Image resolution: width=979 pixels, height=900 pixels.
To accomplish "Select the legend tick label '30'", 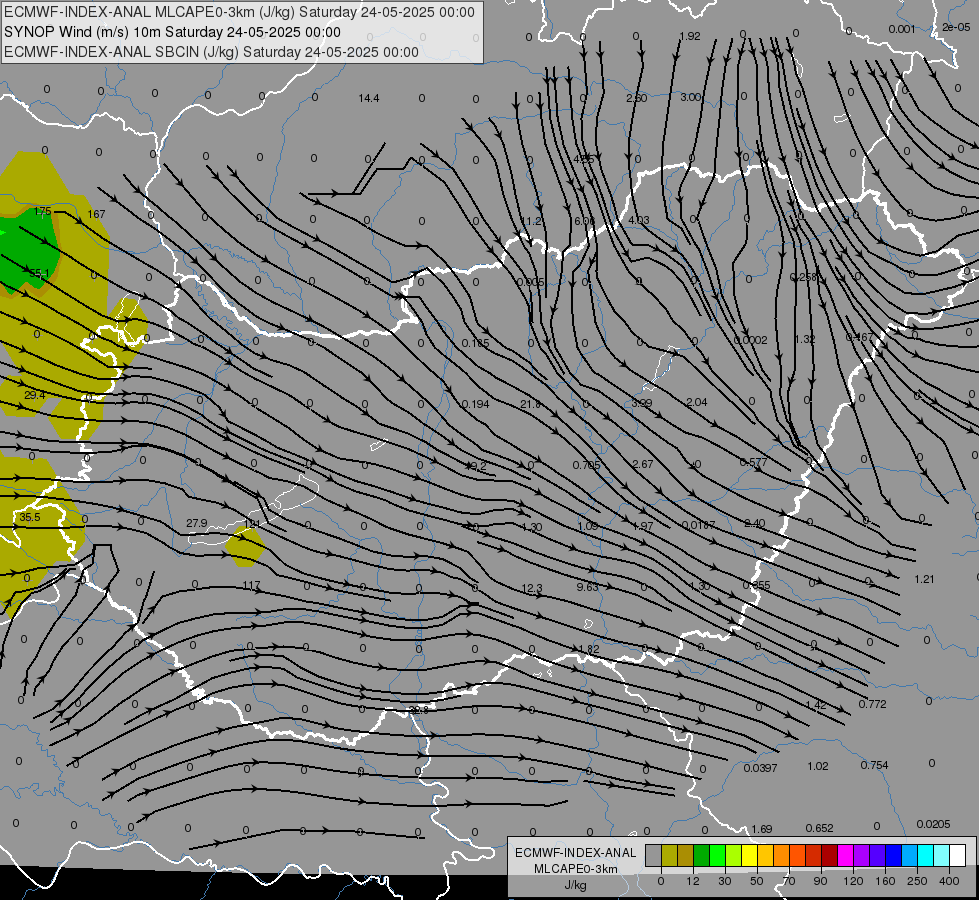I will coord(724,881).
